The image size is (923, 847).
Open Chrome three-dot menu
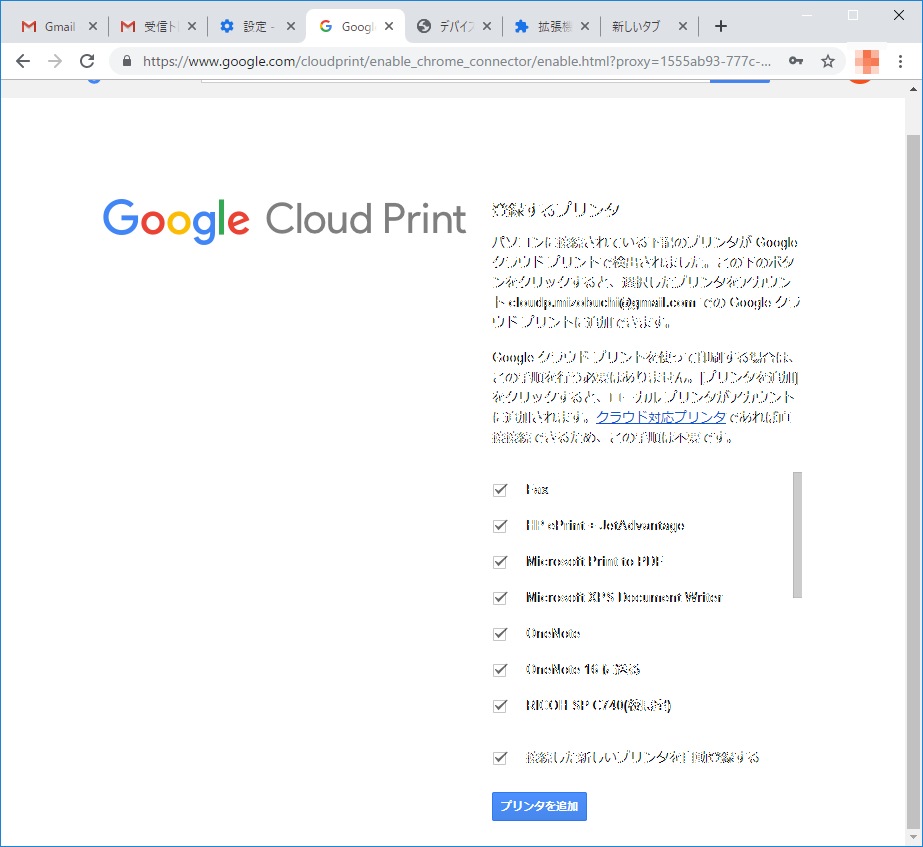[x=900, y=61]
